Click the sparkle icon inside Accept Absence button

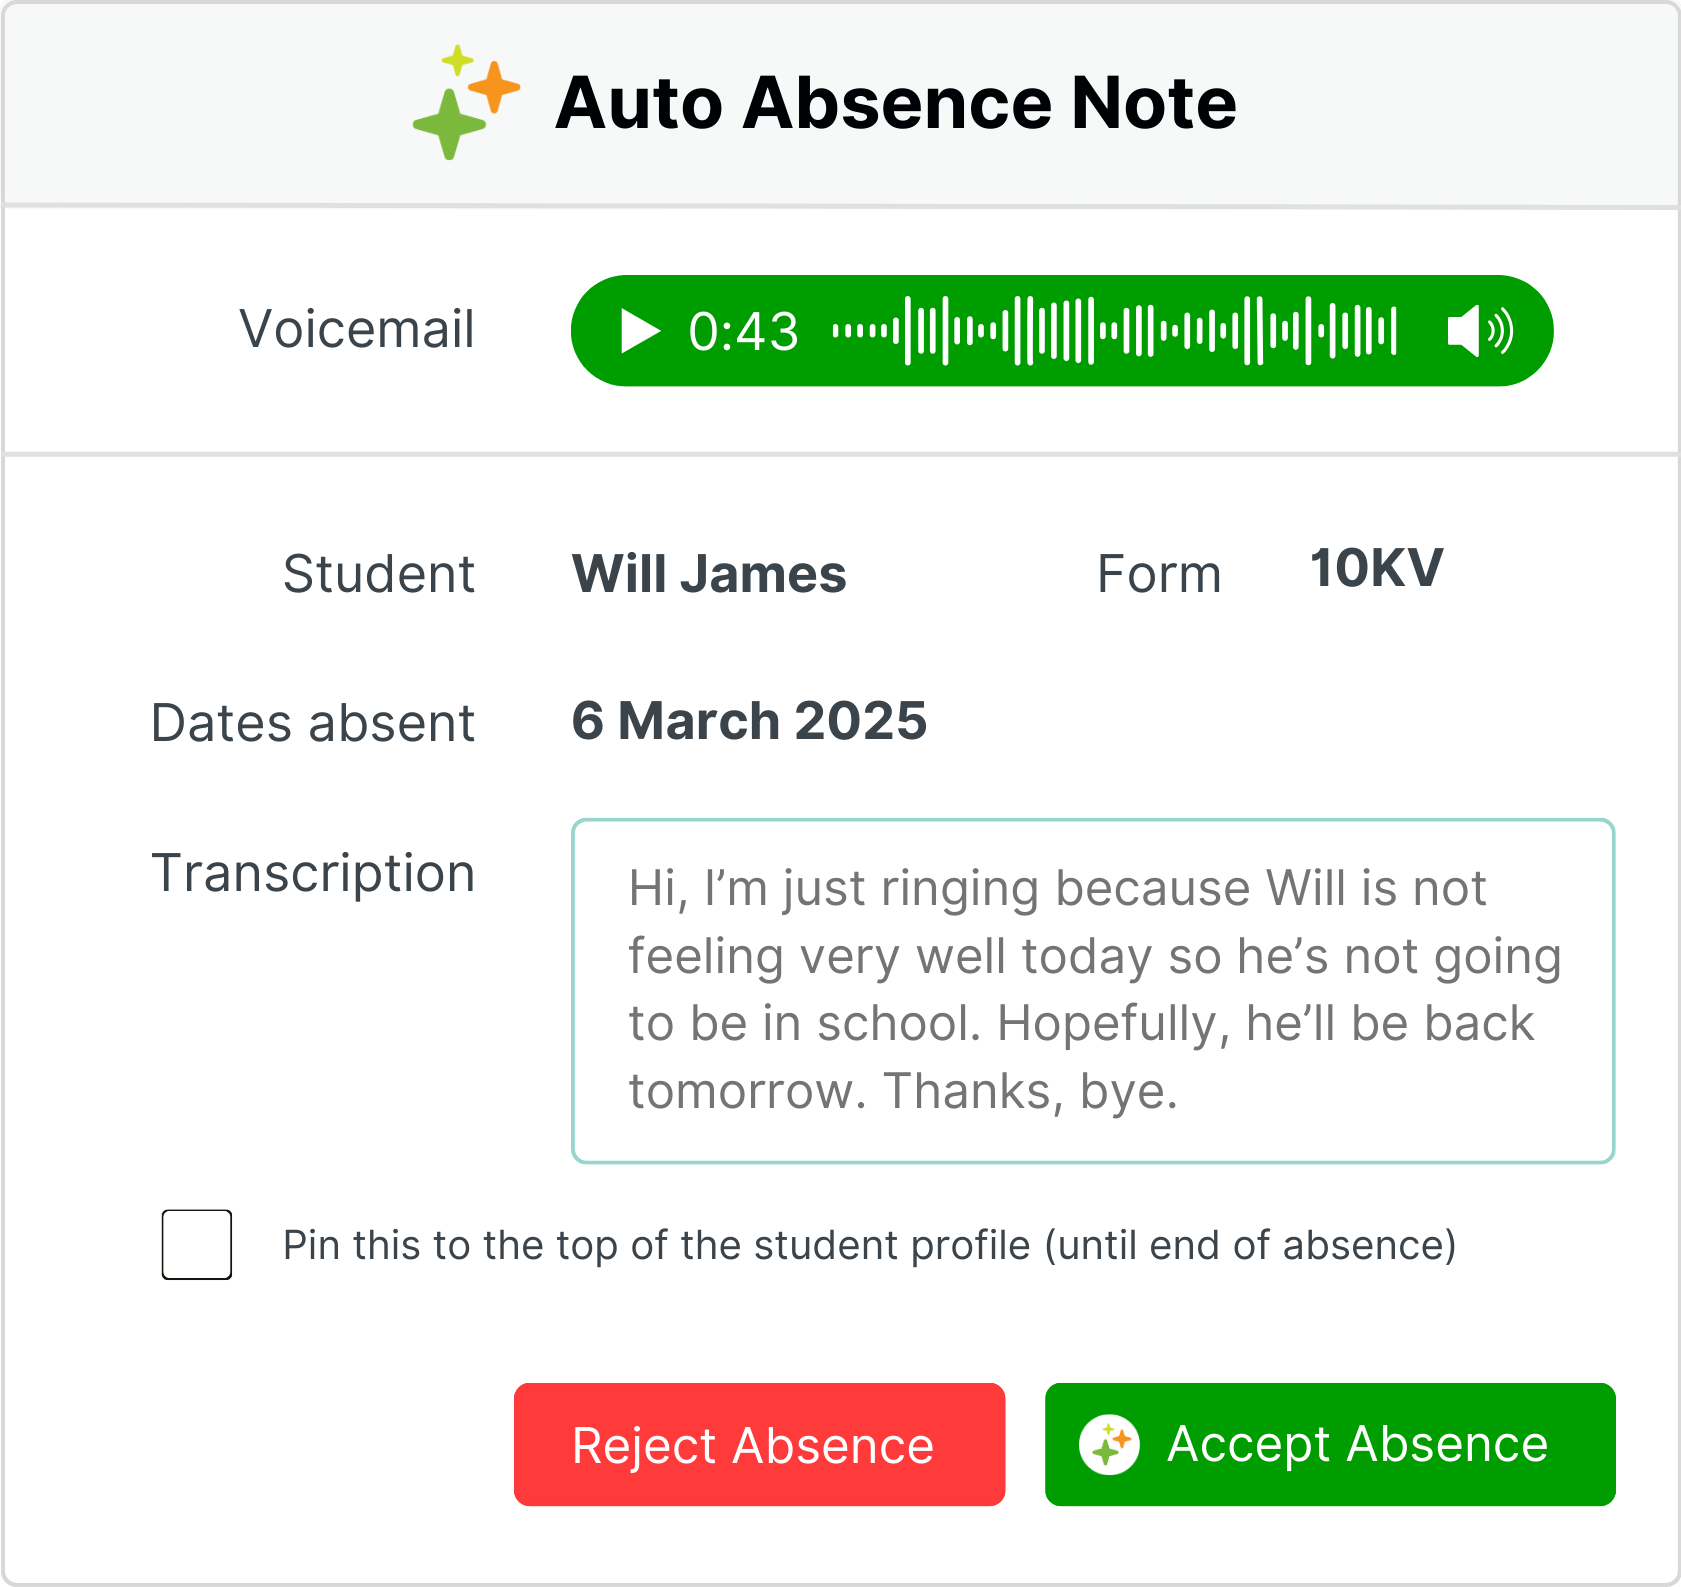1109,1445
